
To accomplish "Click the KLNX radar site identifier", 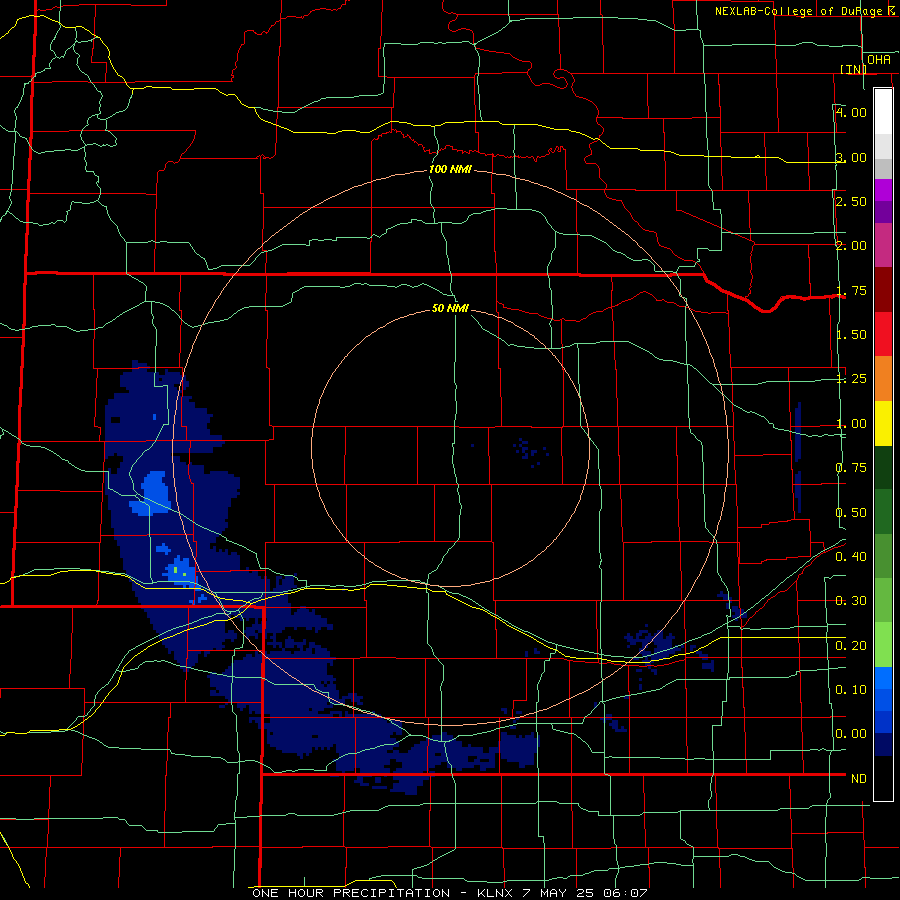I will coord(496,893).
